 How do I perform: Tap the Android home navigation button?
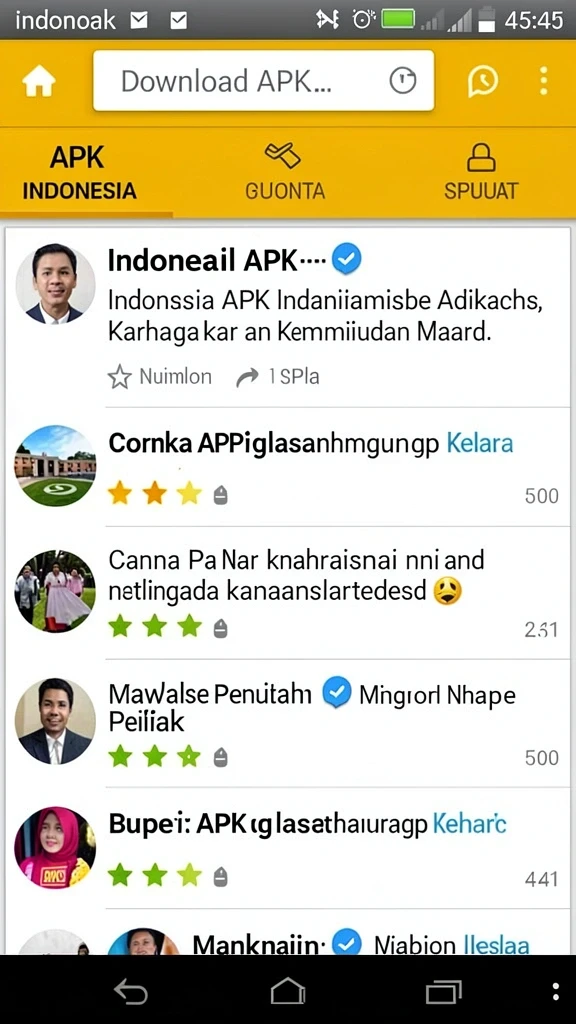[288, 991]
